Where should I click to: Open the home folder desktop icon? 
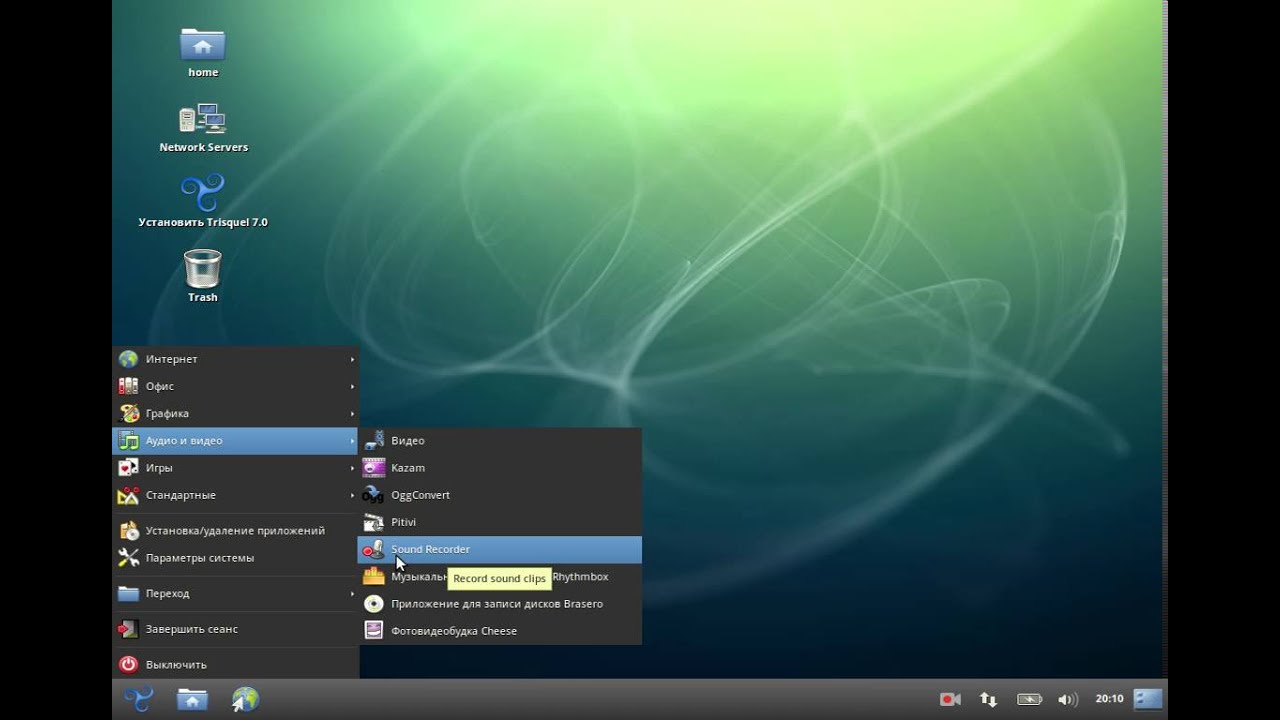tap(202, 45)
